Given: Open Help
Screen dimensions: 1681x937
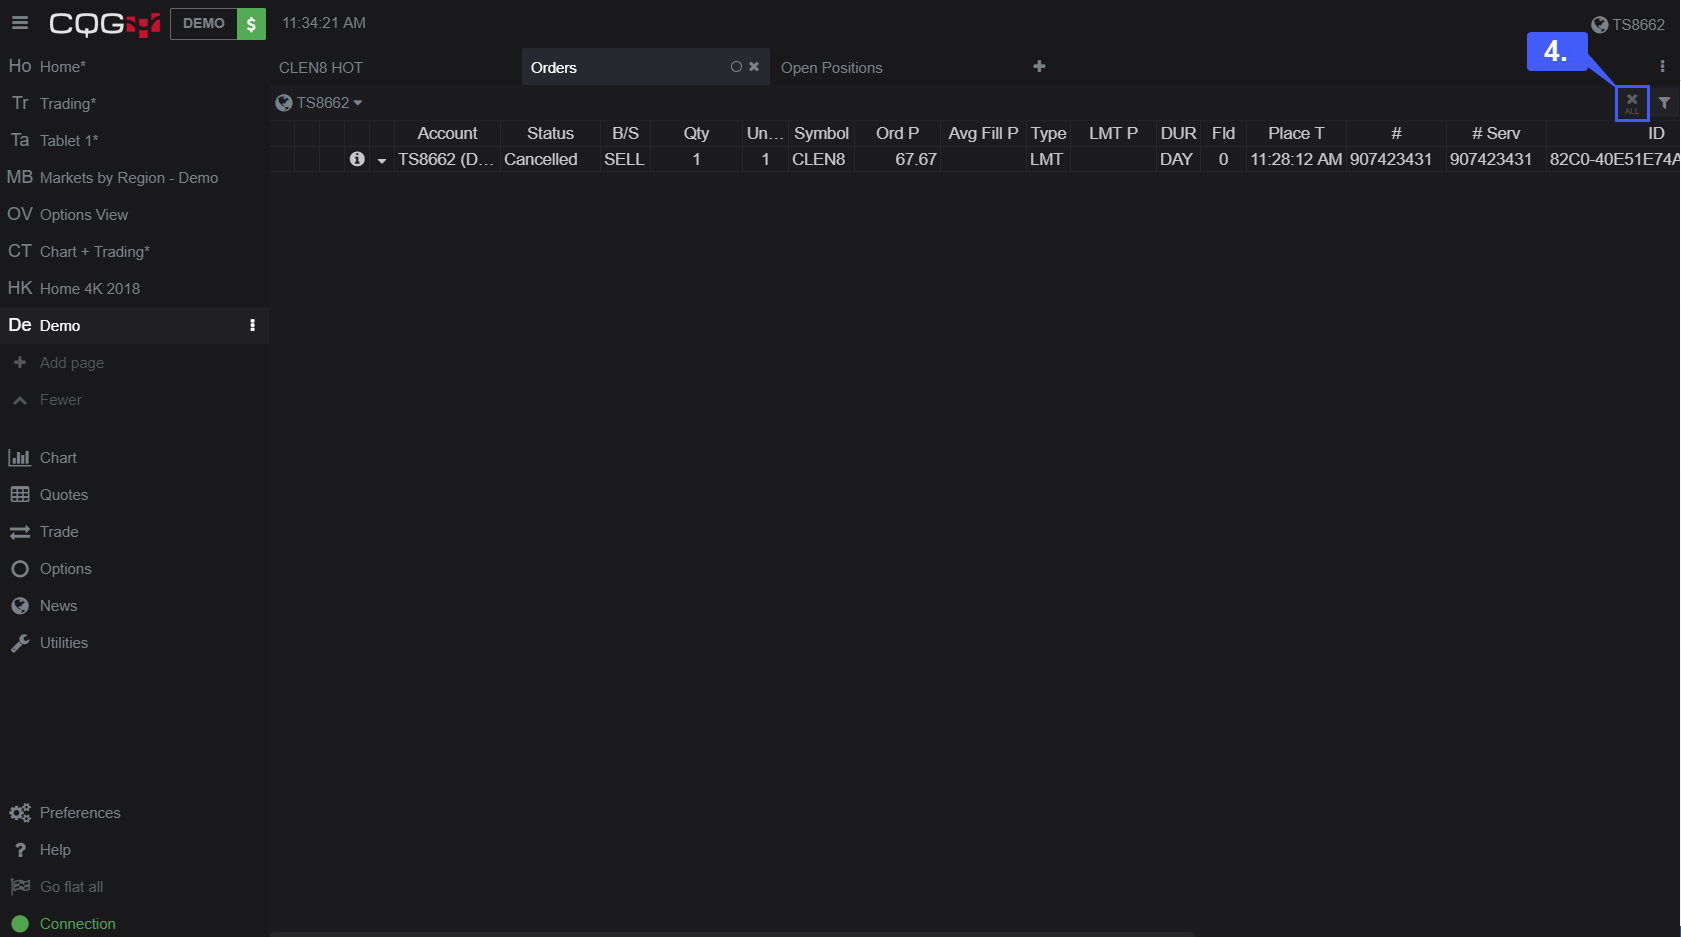Looking at the screenshot, I should click(134, 850).
